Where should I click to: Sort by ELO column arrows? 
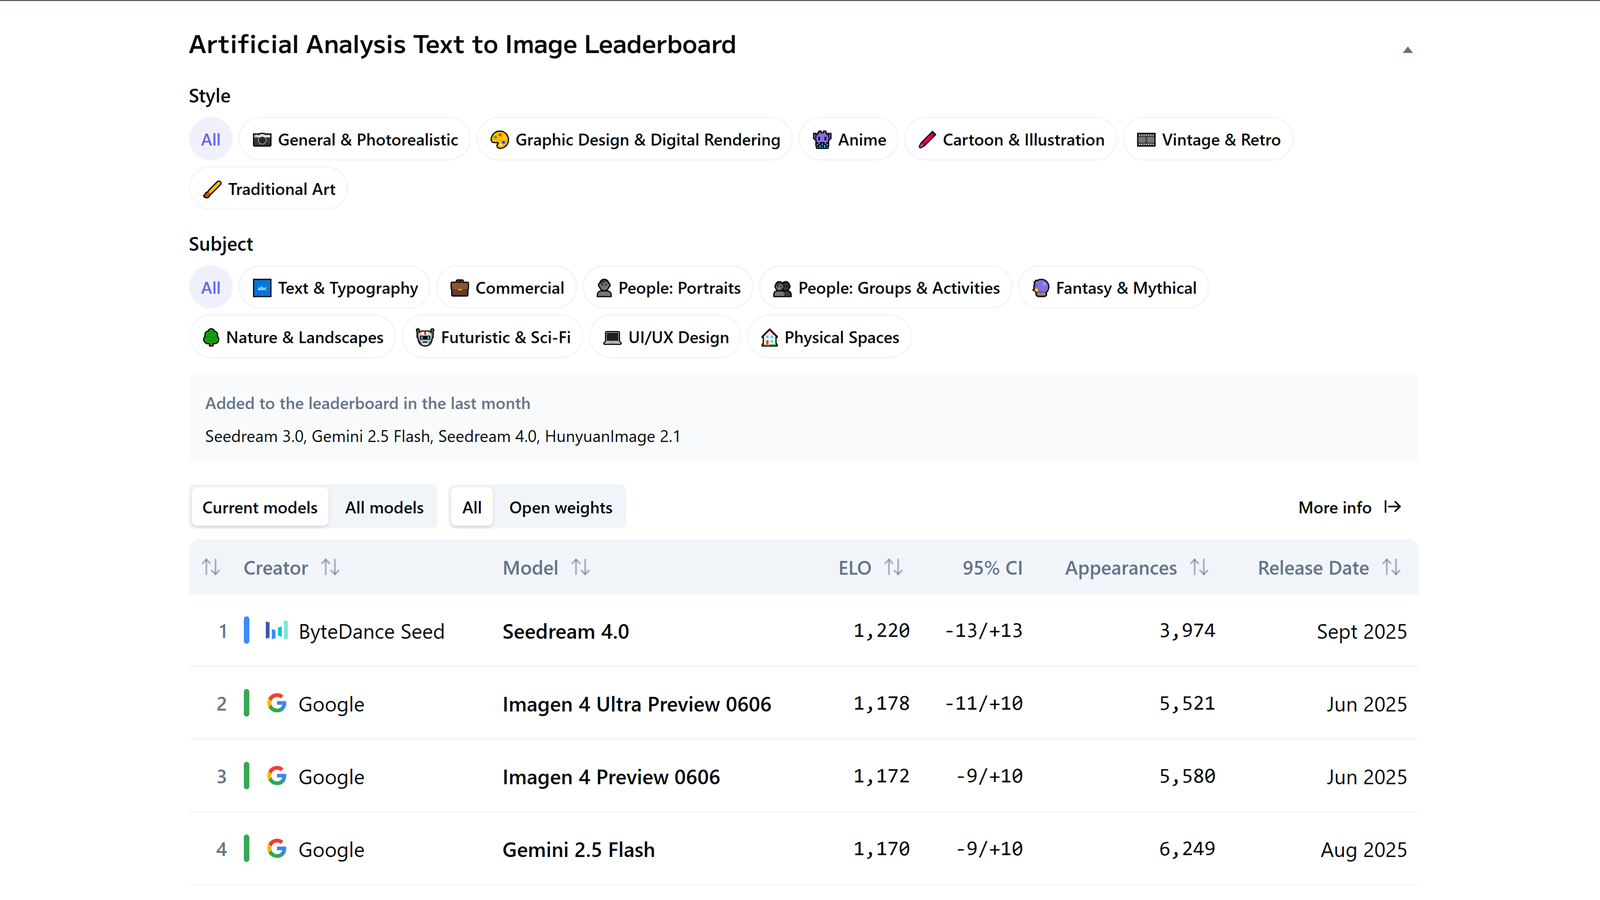point(894,568)
